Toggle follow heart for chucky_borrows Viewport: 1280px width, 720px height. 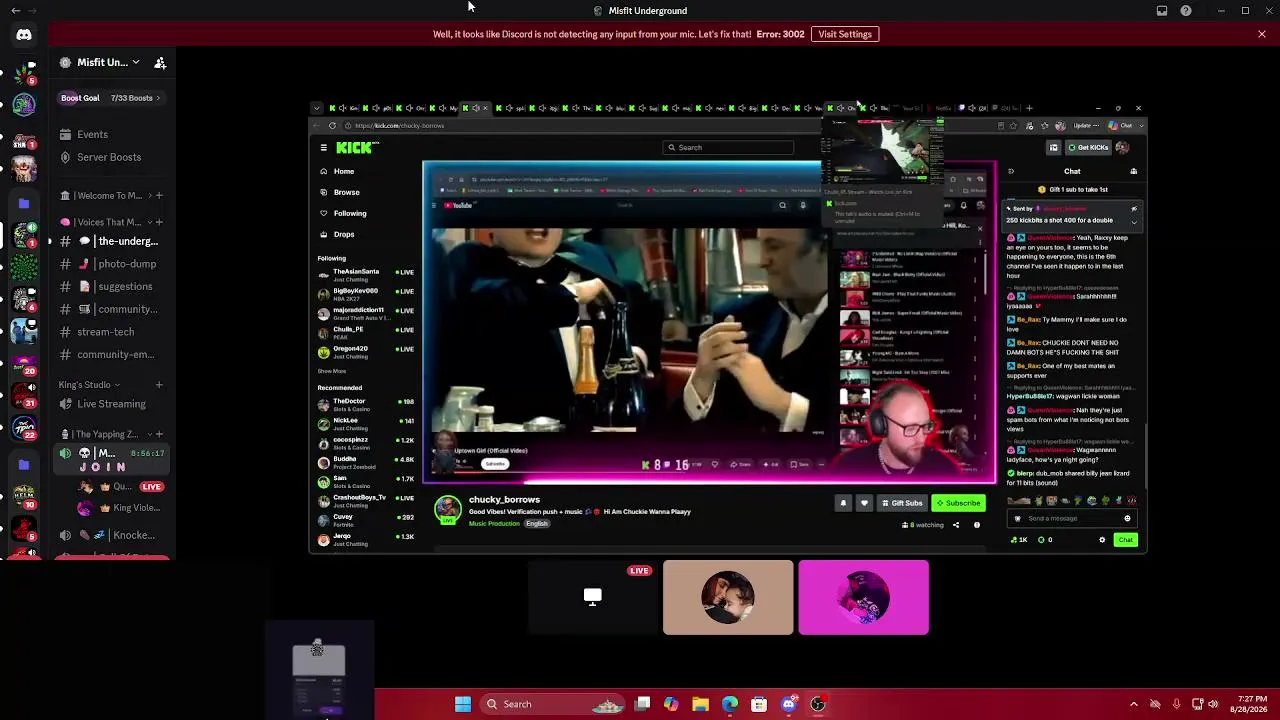click(864, 503)
